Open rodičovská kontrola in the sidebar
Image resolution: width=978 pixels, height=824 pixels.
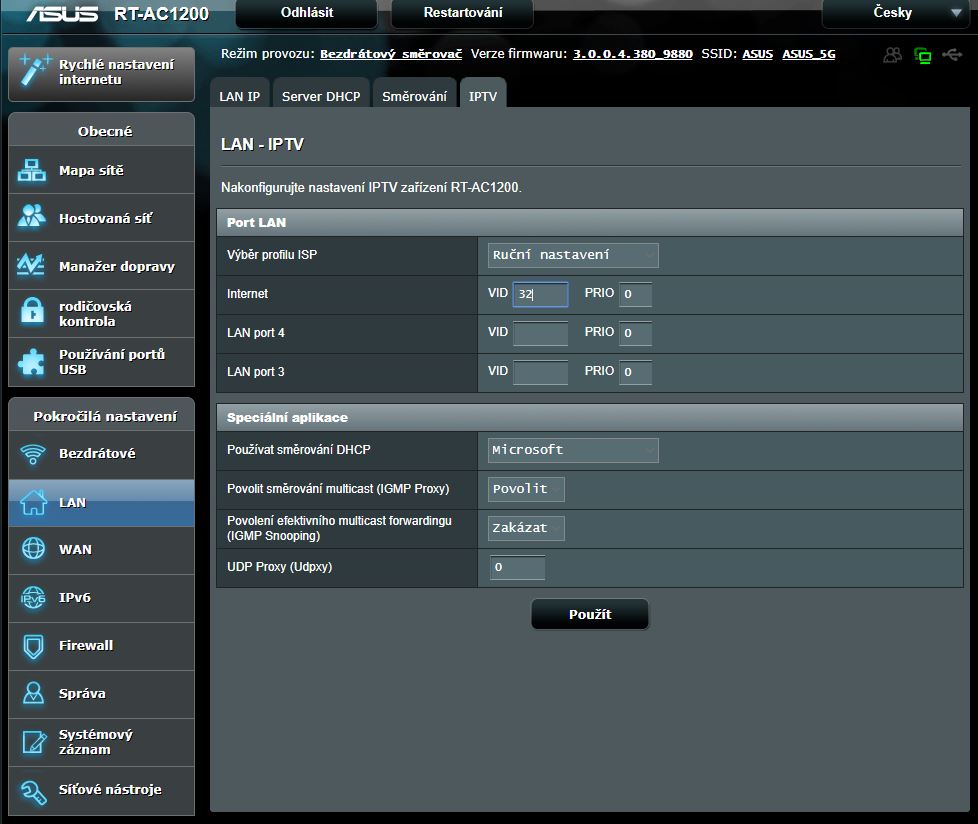pyautogui.click(x=102, y=314)
